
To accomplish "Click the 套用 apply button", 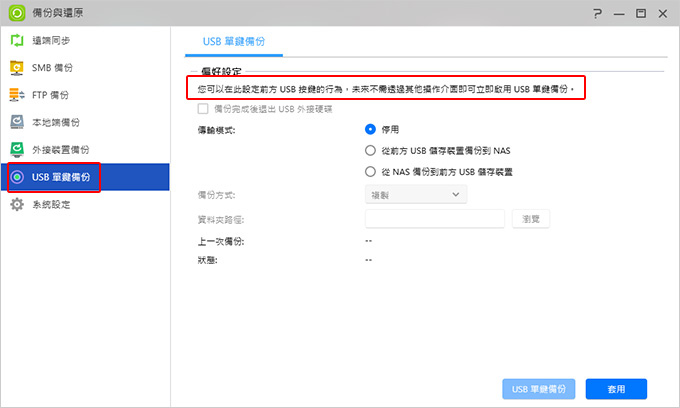I will click(616, 389).
